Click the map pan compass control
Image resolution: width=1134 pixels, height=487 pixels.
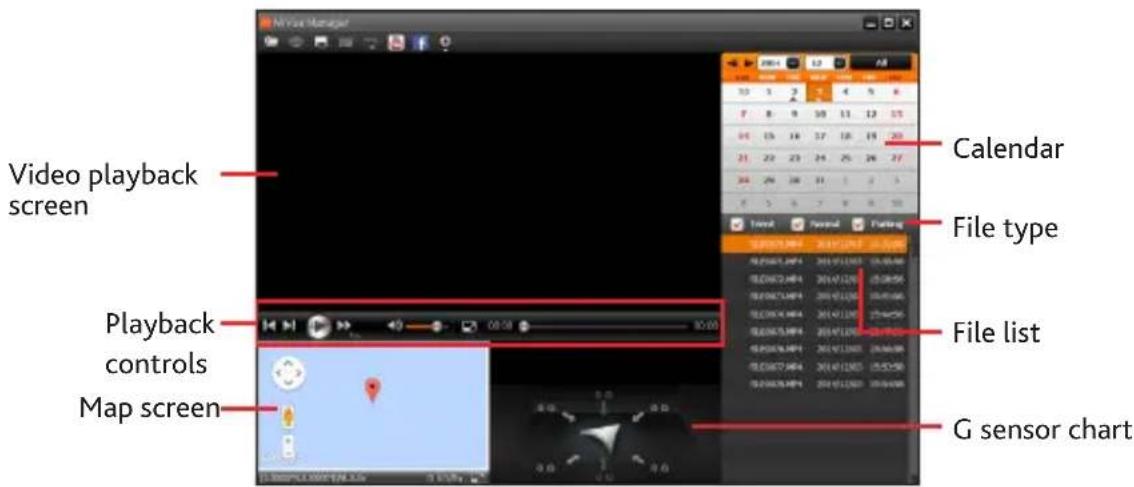tap(289, 373)
